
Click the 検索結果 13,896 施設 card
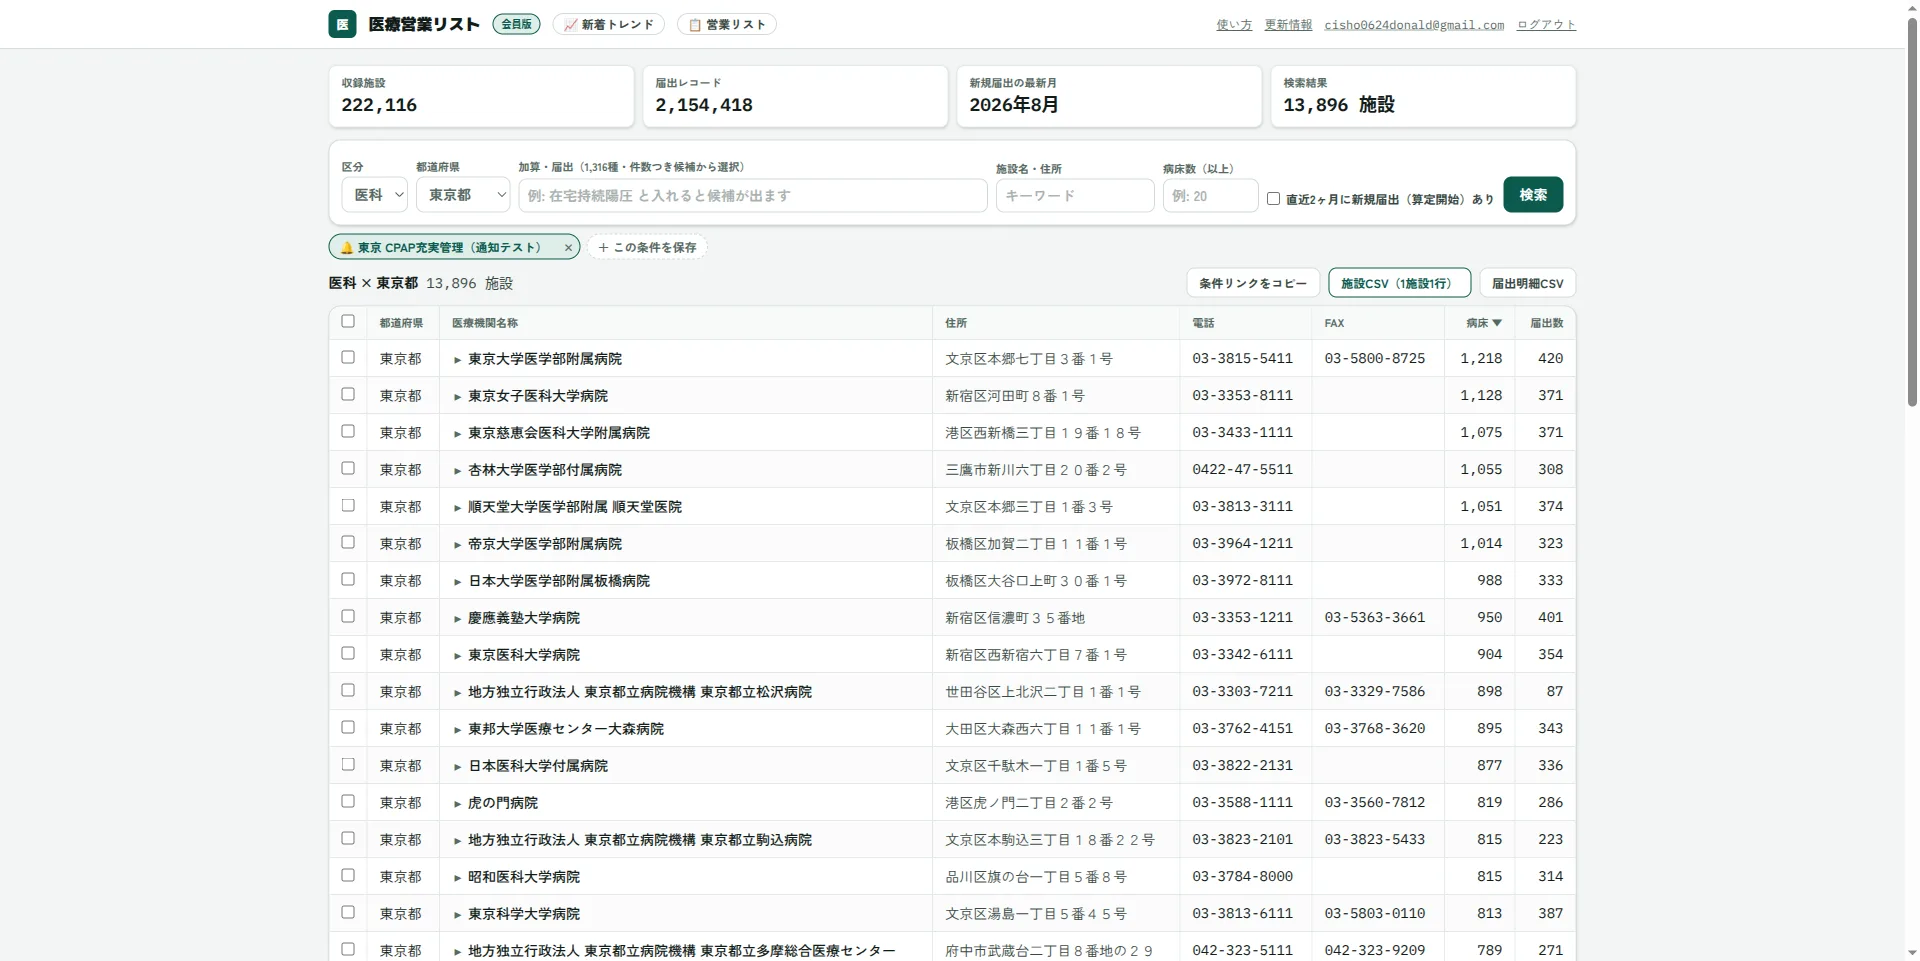(x=1423, y=96)
